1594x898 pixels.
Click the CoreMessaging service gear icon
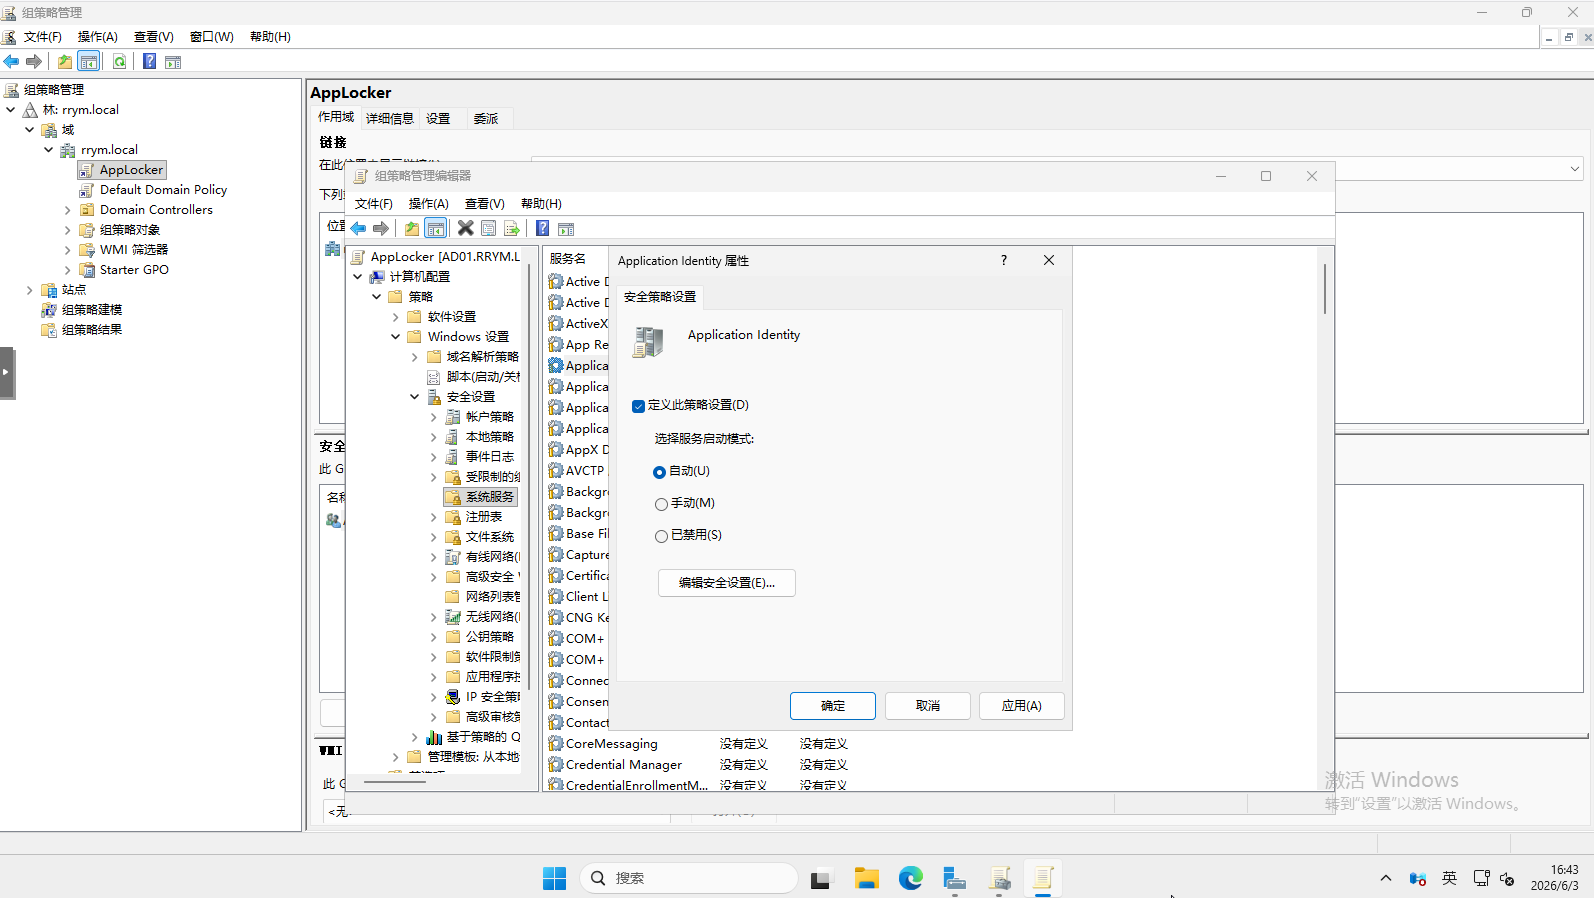[x=556, y=744]
